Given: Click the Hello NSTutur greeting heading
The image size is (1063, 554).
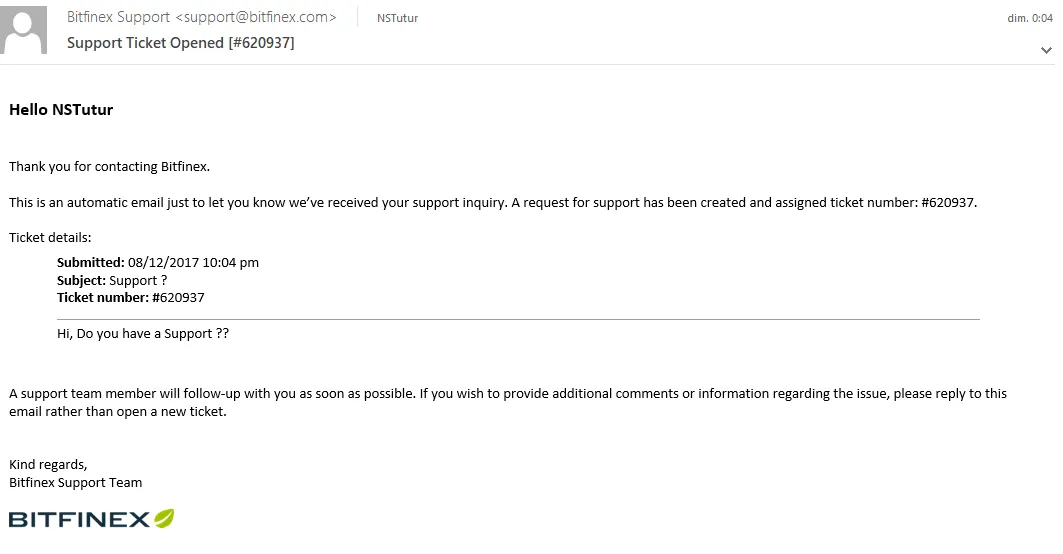Looking at the screenshot, I should point(61,110).
